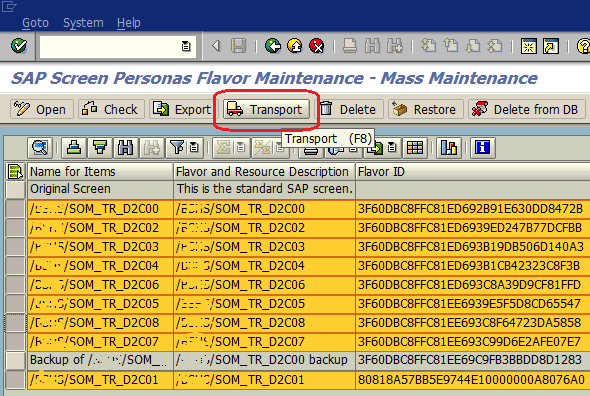The image size is (590, 396).
Task: Click the Change Layout grid icon
Action: tap(415, 147)
